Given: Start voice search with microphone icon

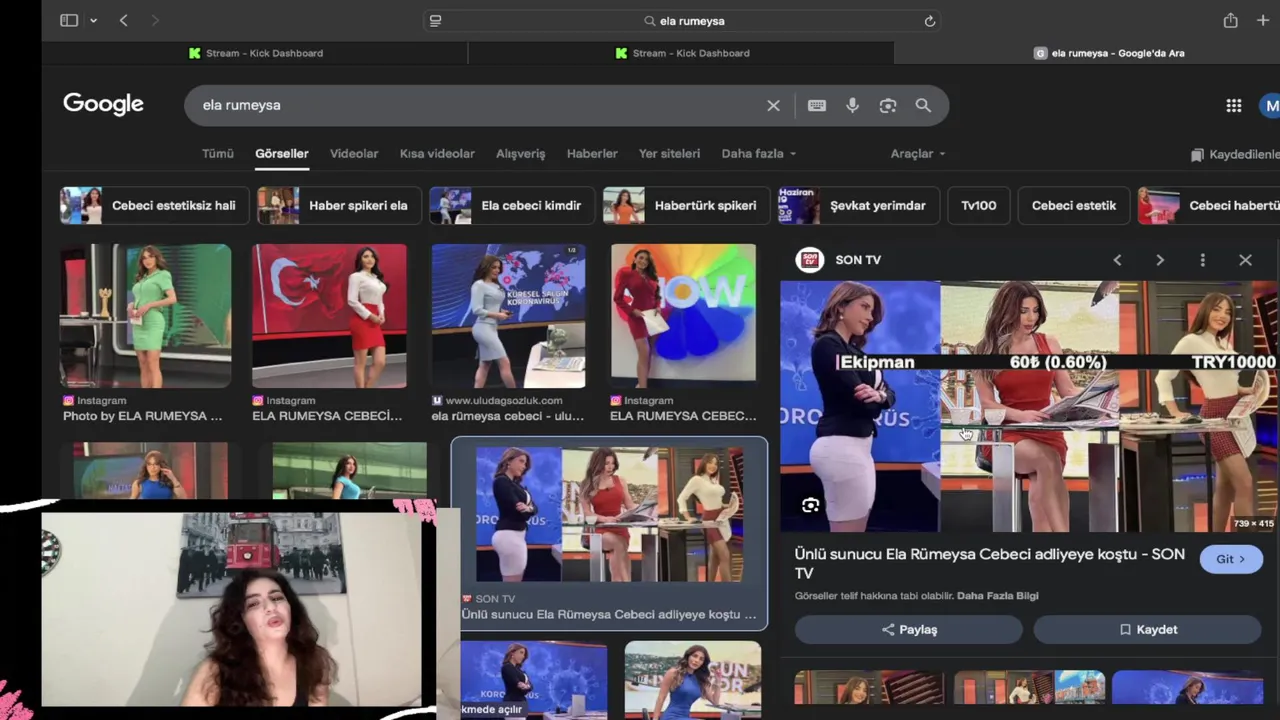Looking at the screenshot, I should 852,105.
